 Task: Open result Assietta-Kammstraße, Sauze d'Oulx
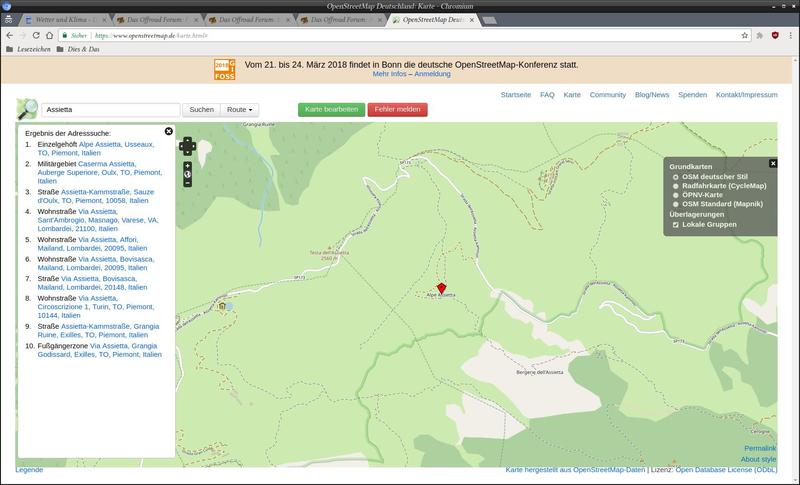95,196
